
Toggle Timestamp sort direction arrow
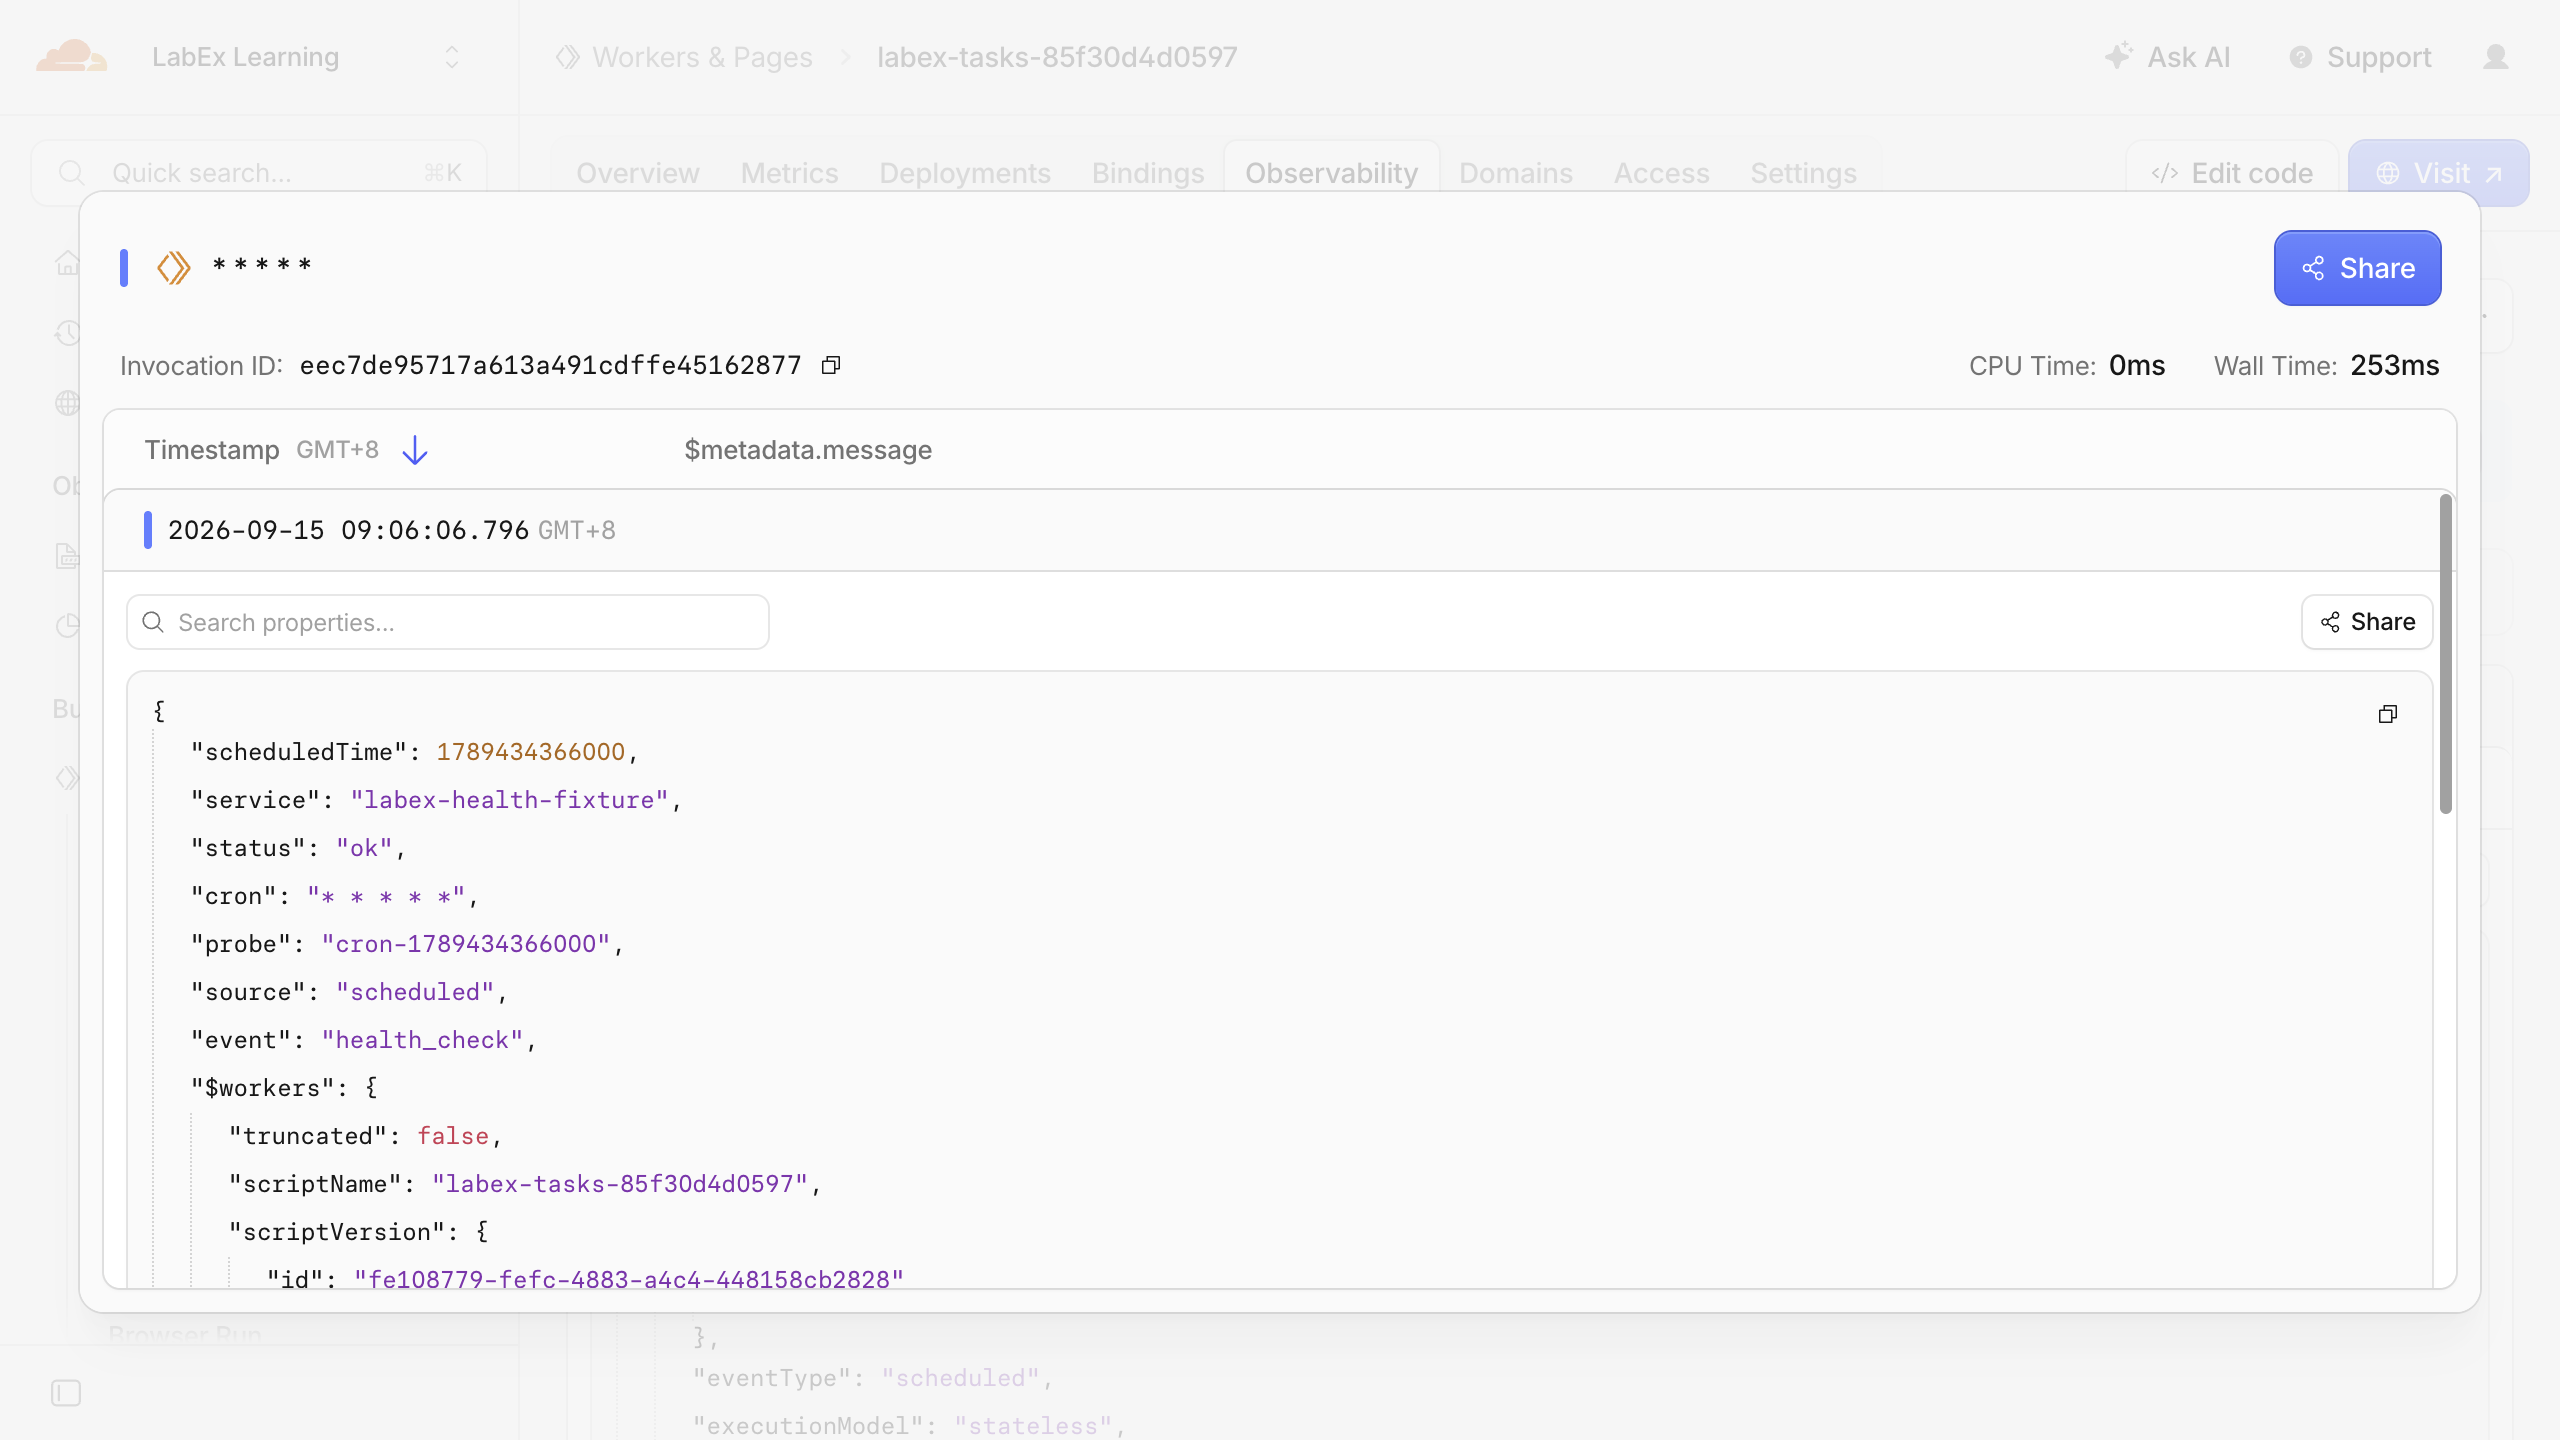(415, 450)
